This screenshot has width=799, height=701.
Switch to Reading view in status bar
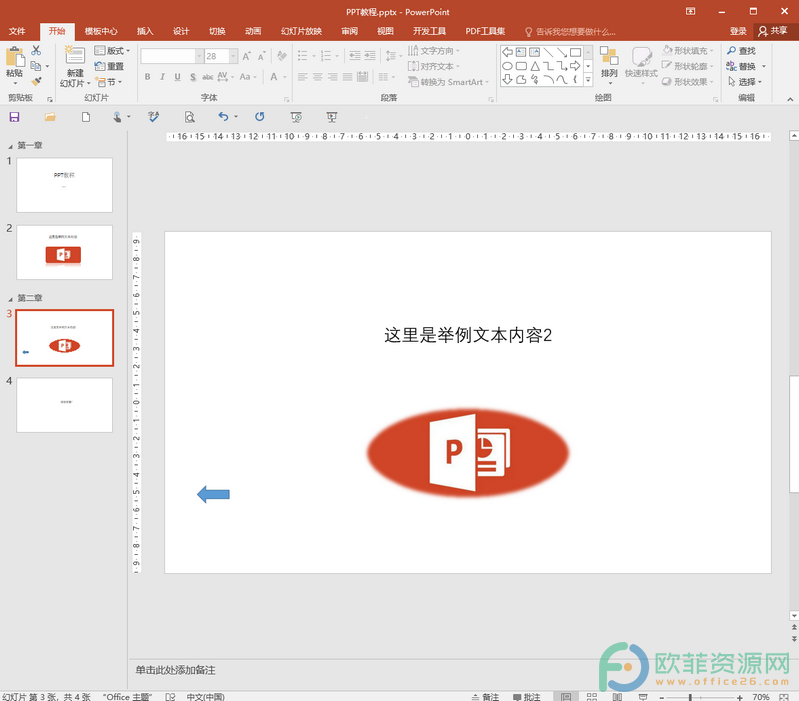pyautogui.click(x=617, y=696)
